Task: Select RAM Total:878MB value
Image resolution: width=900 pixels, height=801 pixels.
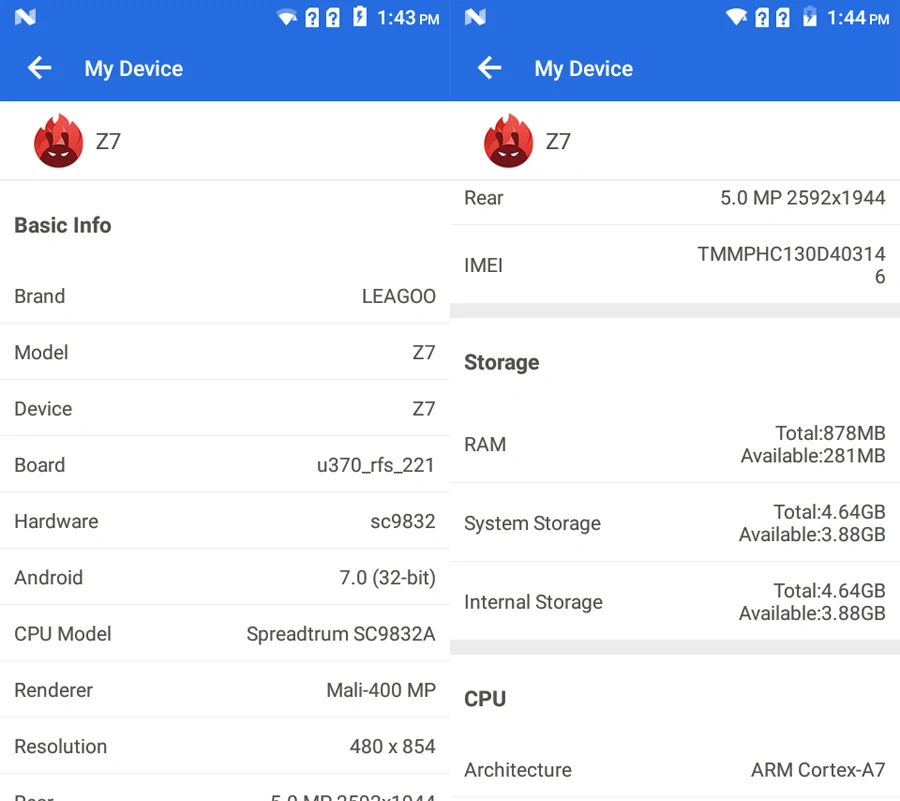Action: click(831, 433)
